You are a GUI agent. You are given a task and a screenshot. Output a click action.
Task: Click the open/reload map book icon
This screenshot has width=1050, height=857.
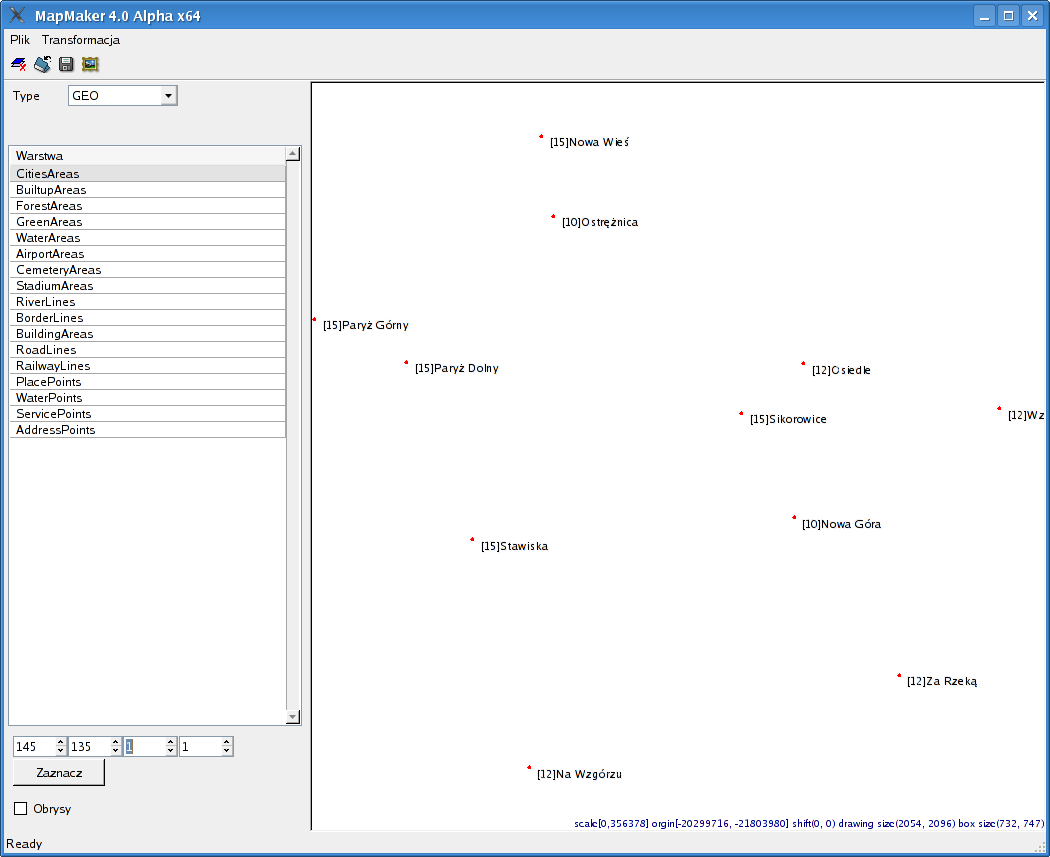[42, 65]
